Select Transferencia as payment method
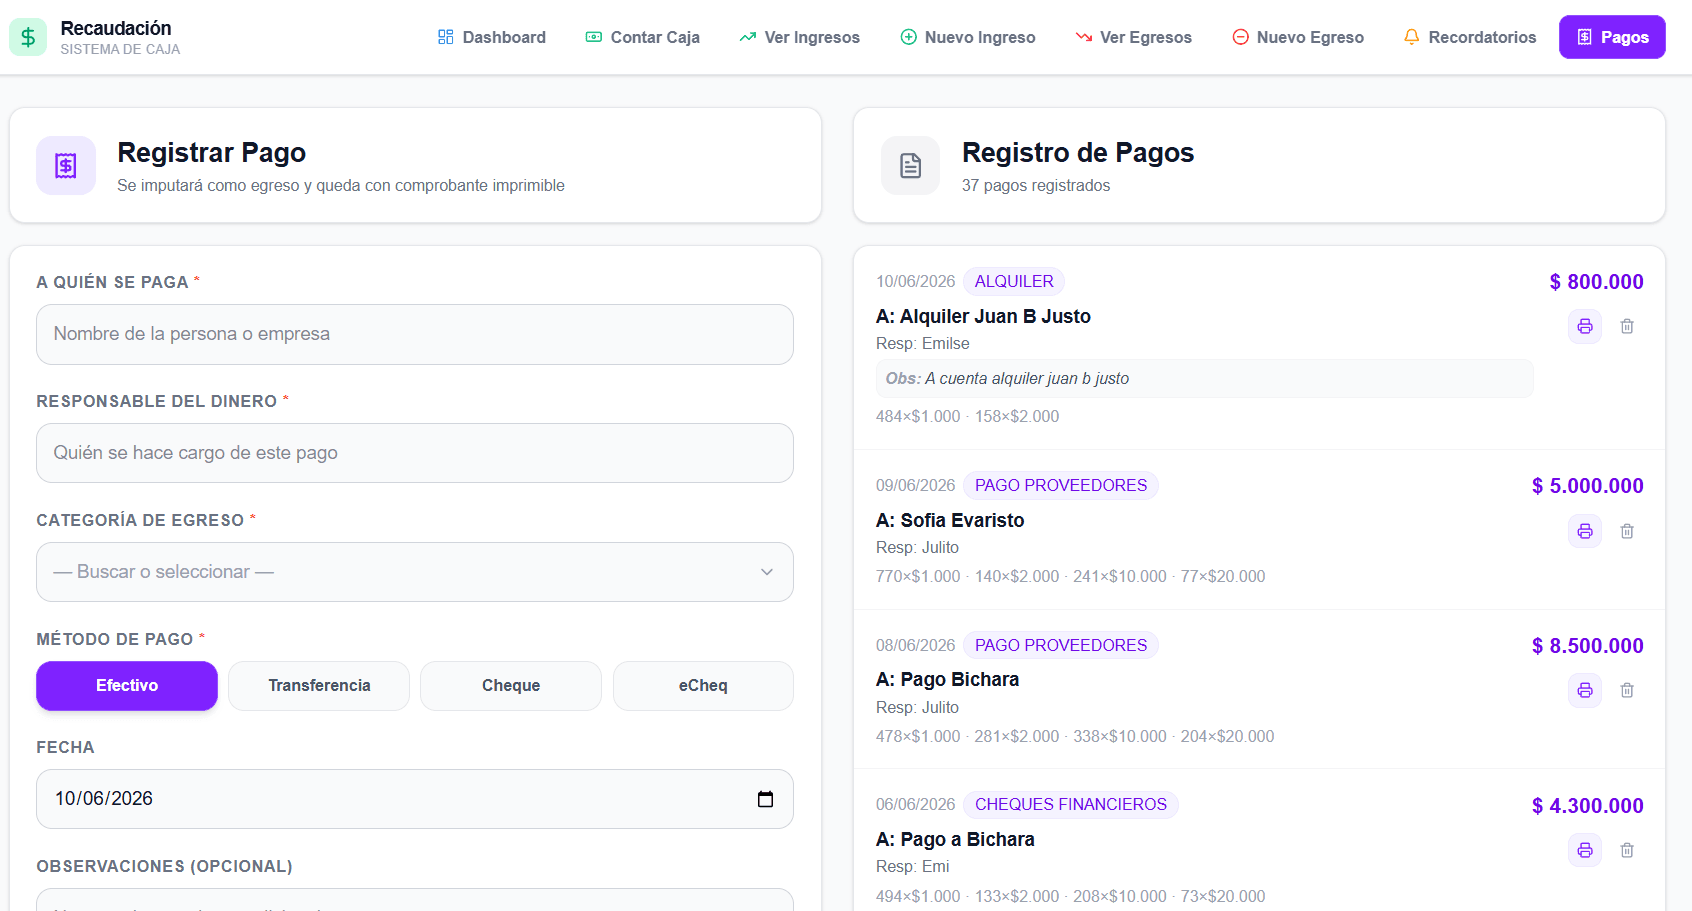This screenshot has height=911, width=1692. pos(319,686)
